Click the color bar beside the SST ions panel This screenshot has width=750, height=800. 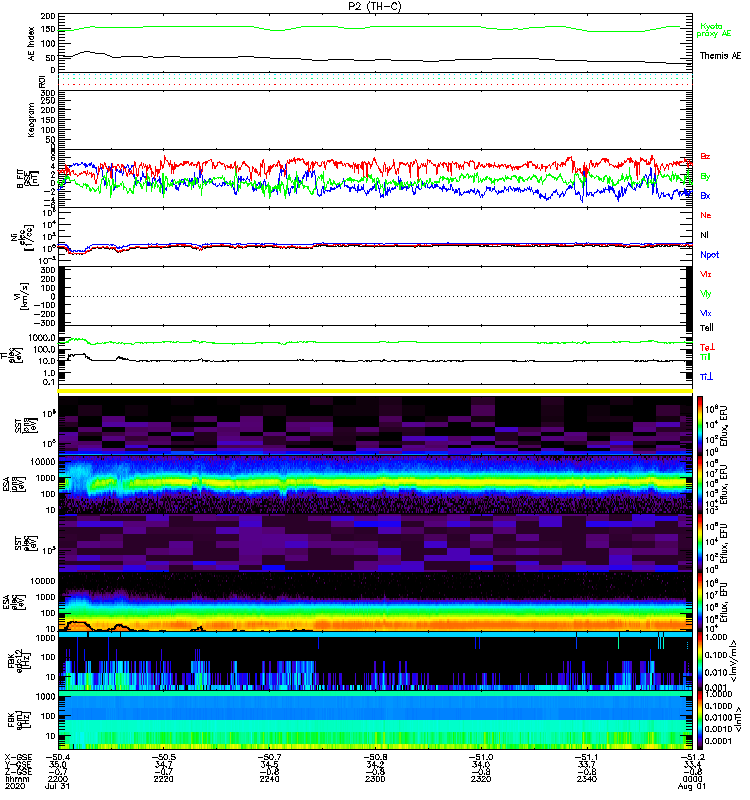[x=700, y=425]
